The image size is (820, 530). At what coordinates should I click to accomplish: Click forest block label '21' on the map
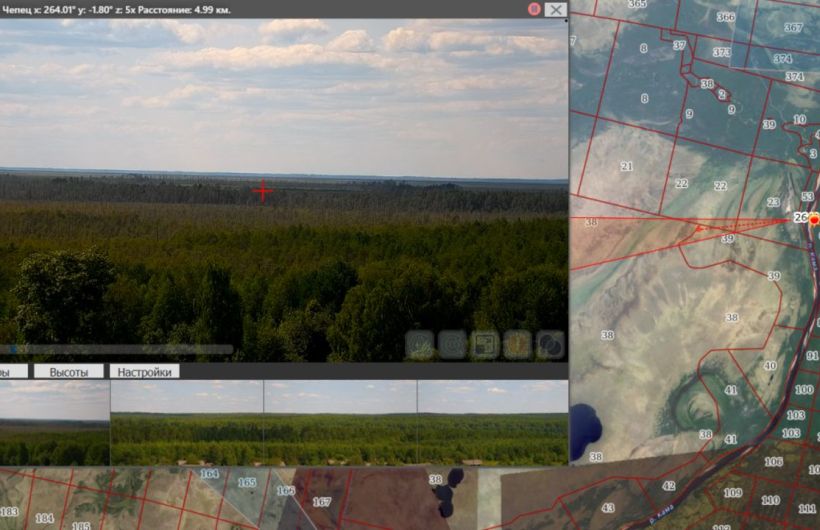627,166
